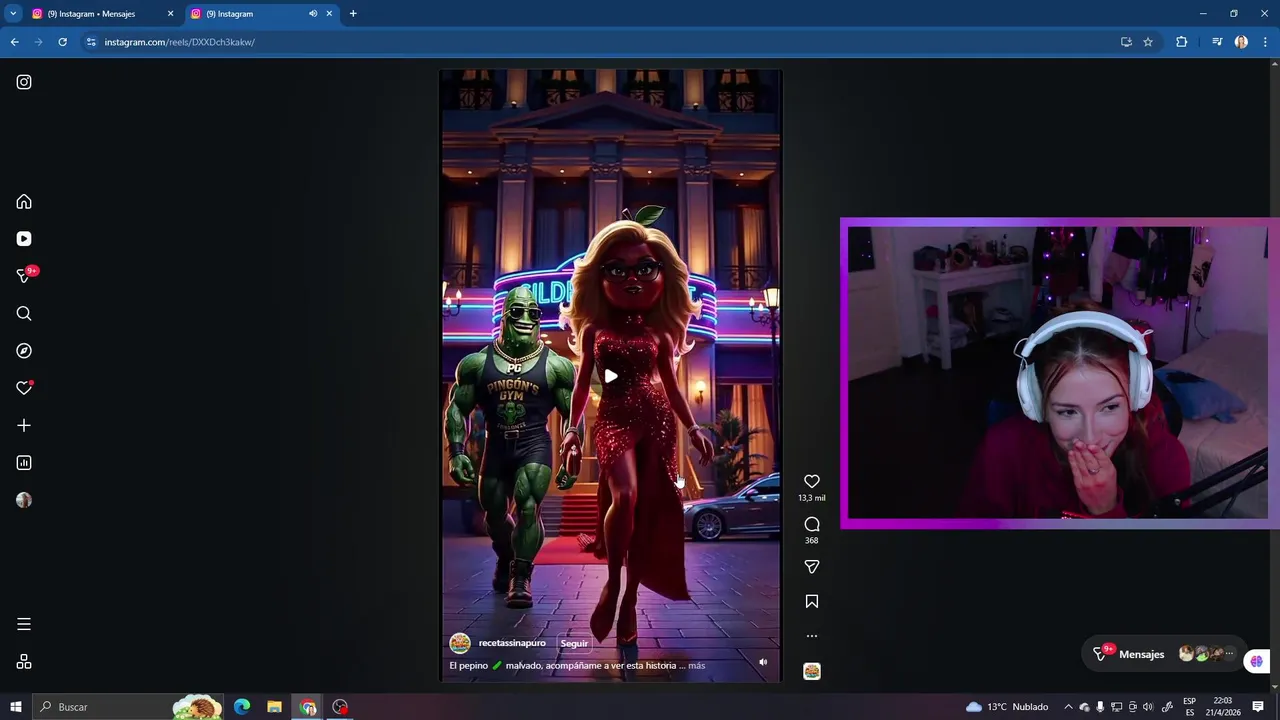Viewport: 1280px width, 720px height.
Task: Play the reel with center play button
Action: (x=611, y=376)
